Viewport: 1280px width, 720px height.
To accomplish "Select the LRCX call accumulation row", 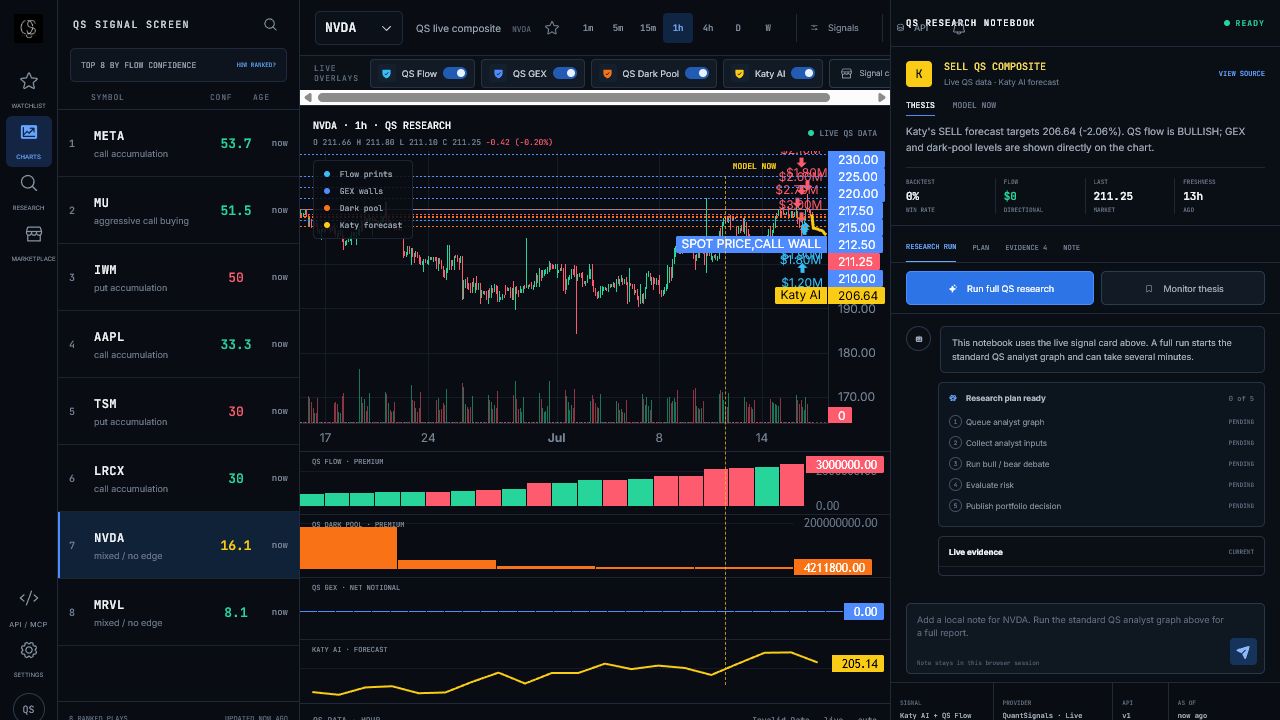I will [x=178, y=478].
